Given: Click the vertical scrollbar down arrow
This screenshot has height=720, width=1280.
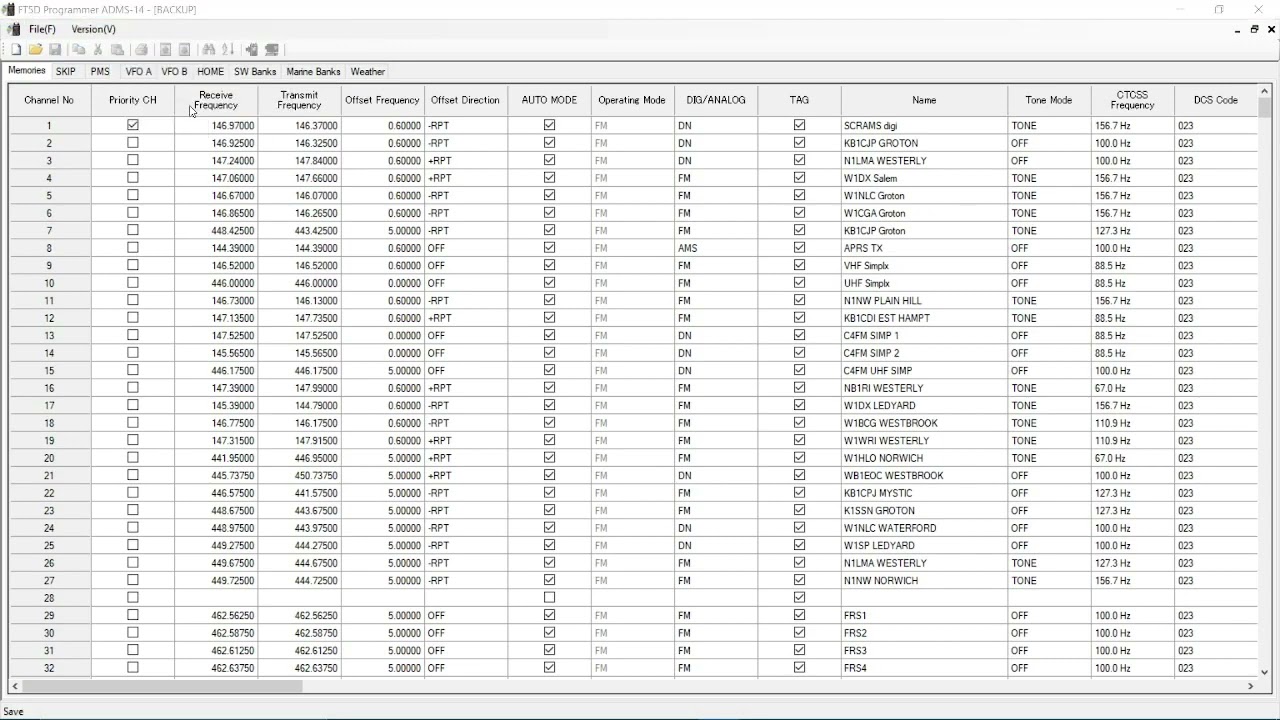Looking at the screenshot, I should click(x=1264, y=673).
